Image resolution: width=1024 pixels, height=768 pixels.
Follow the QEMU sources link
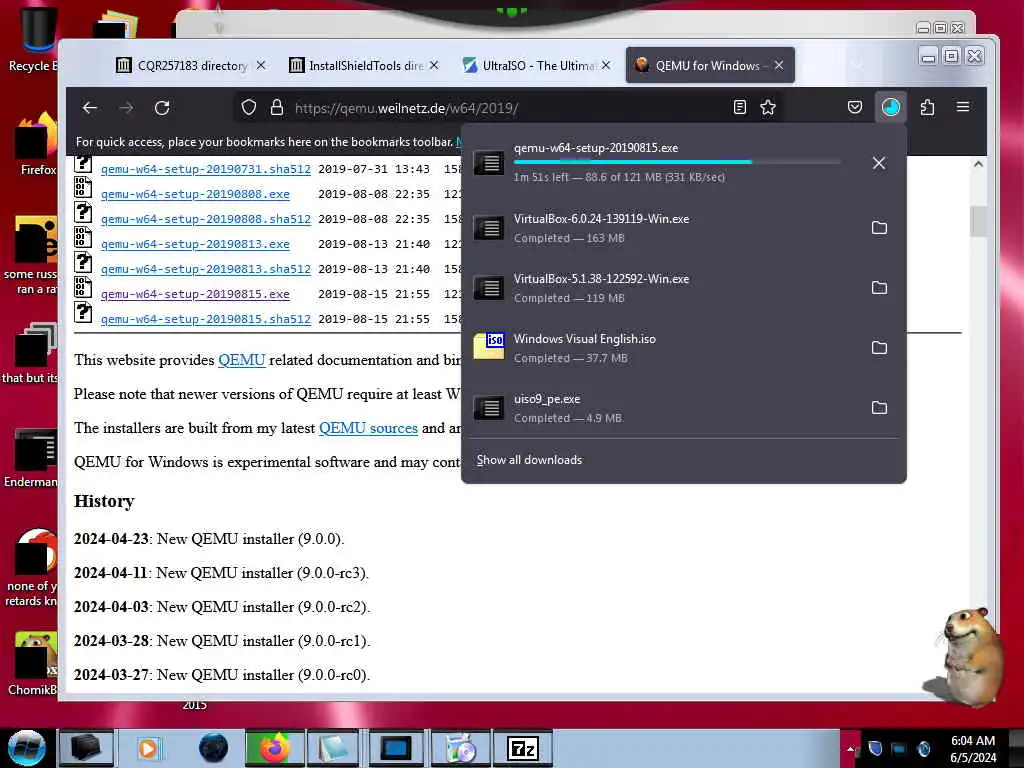(x=368, y=428)
